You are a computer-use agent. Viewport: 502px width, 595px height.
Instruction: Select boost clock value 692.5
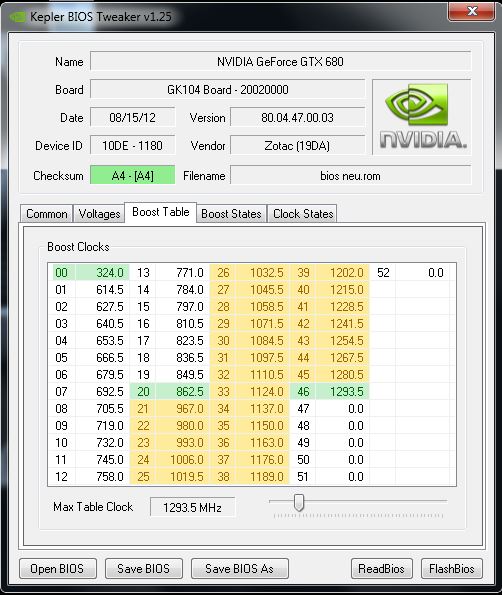point(102,391)
